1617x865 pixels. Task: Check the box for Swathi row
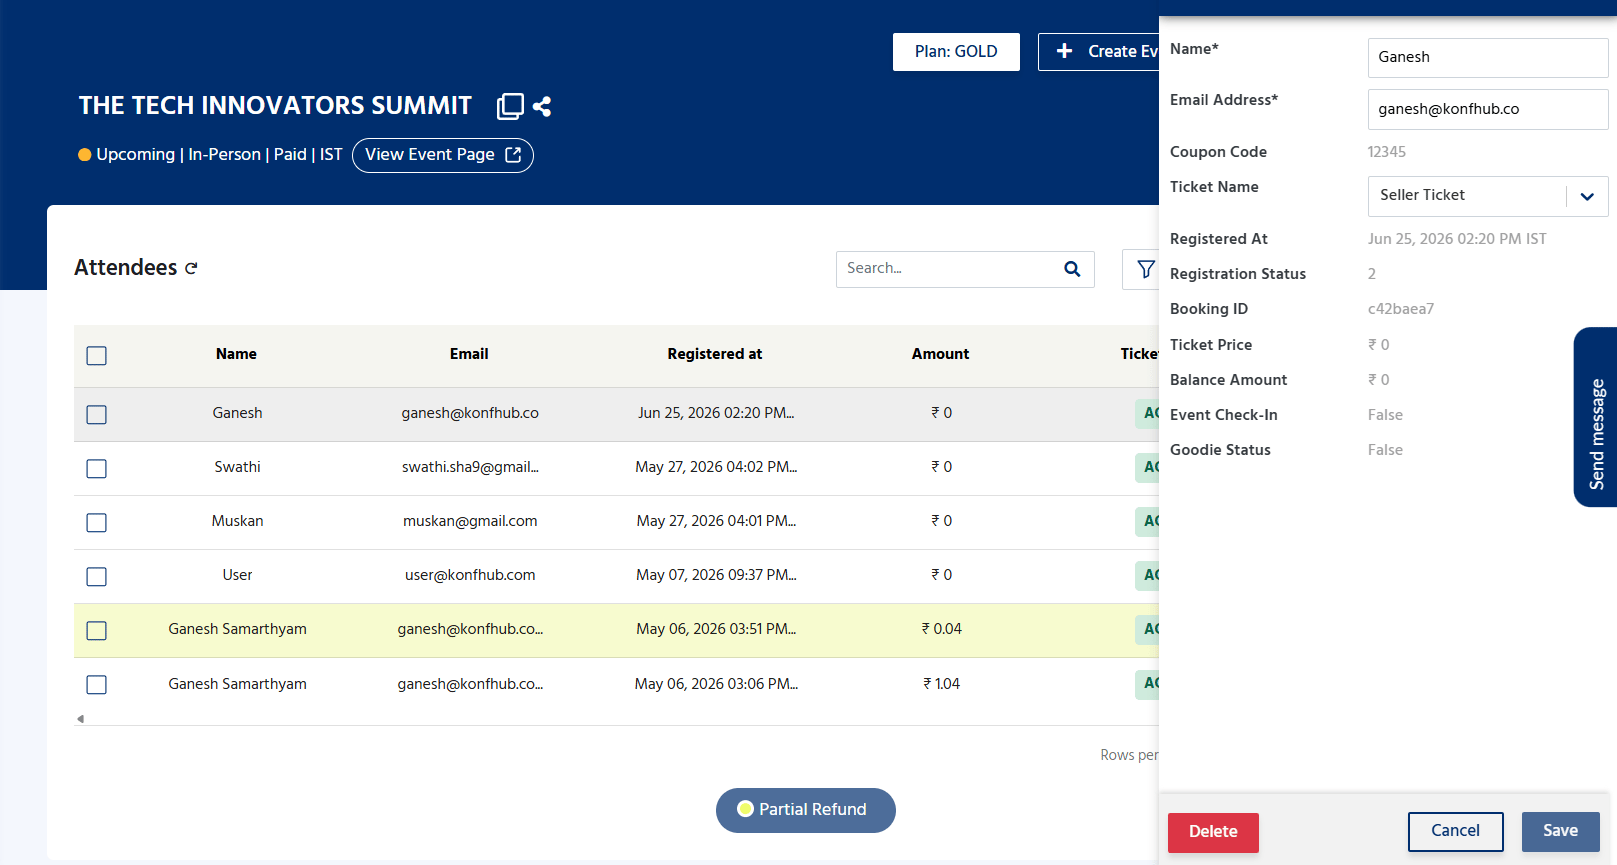tap(97, 469)
